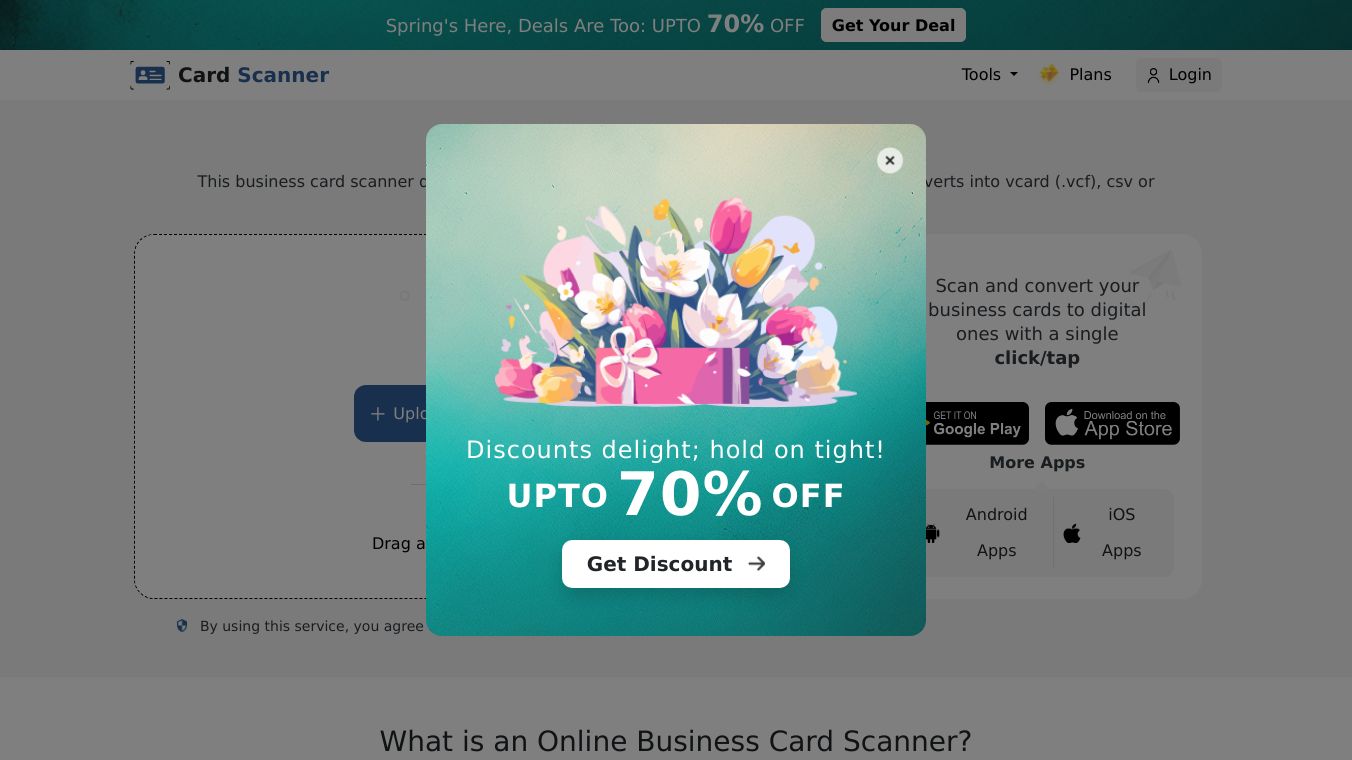Close the discount popup with X
The height and width of the screenshot is (760, 1352).
890,161
